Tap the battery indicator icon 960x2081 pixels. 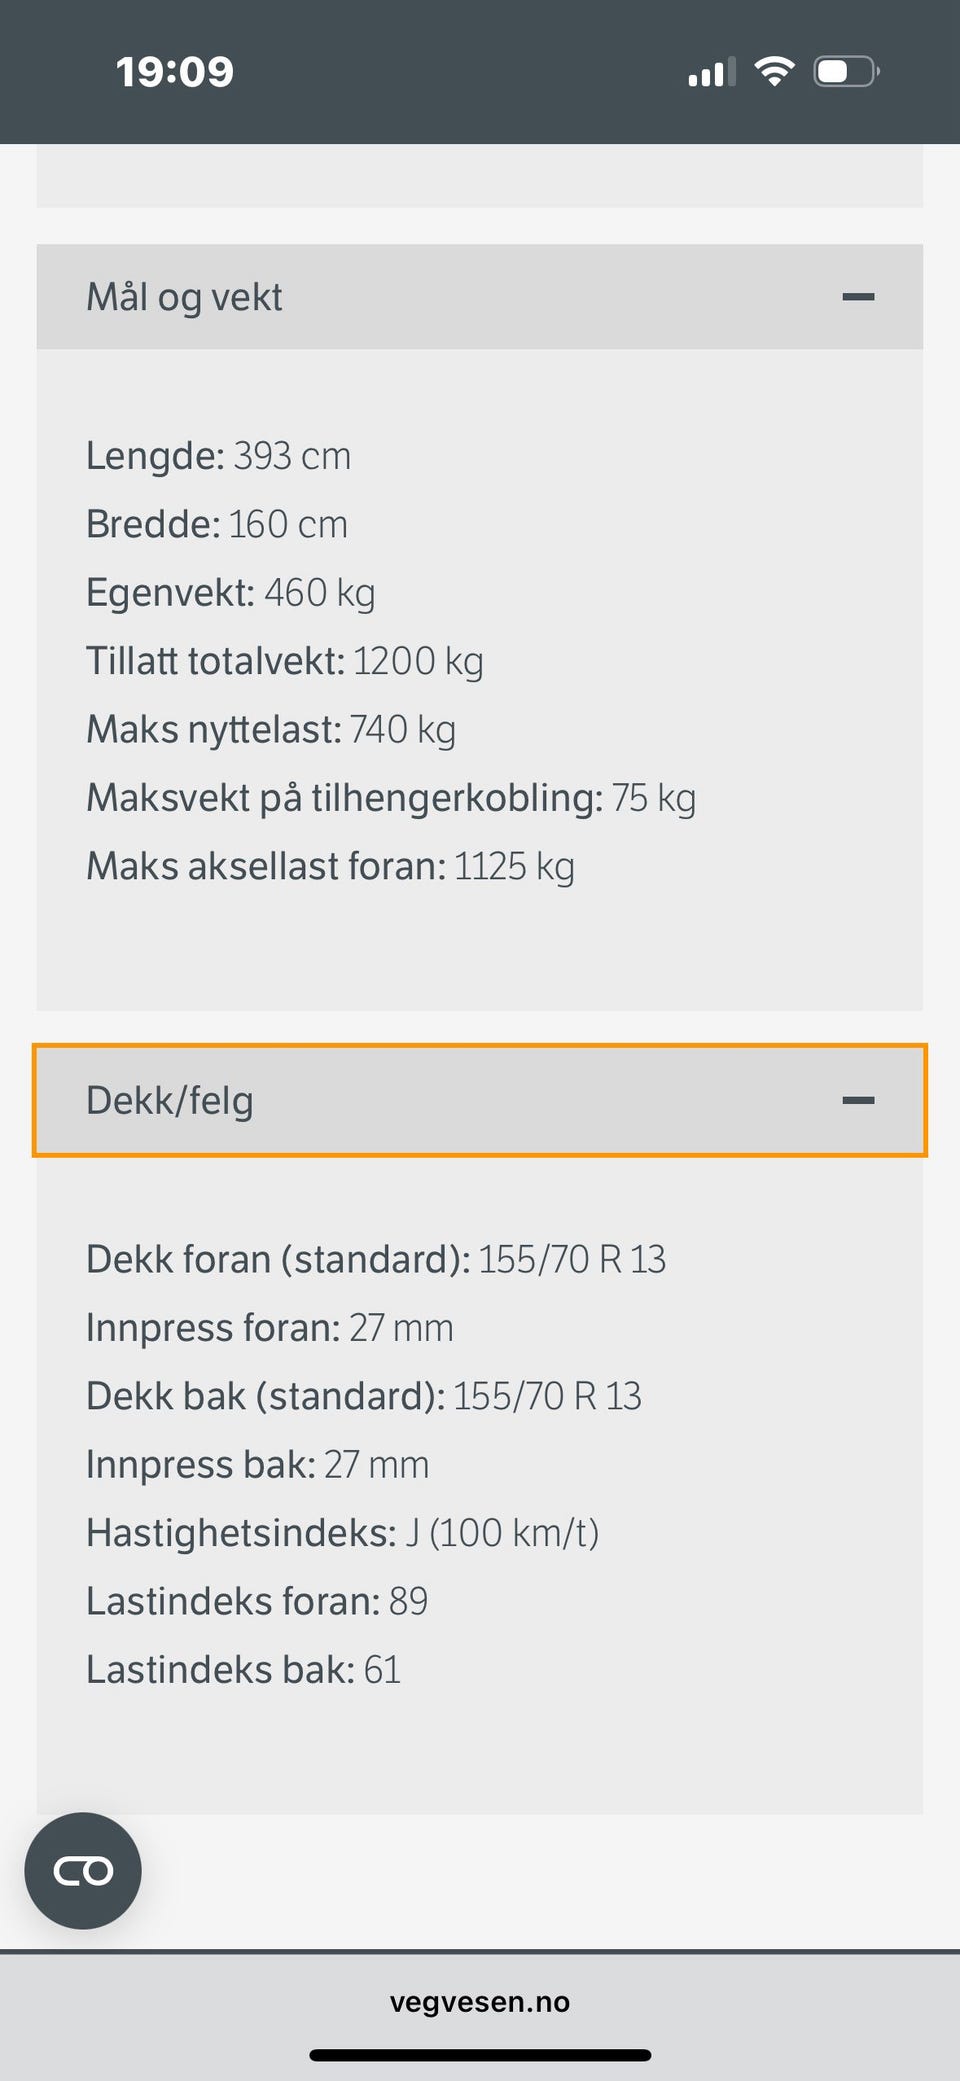[x=846, y=72]
